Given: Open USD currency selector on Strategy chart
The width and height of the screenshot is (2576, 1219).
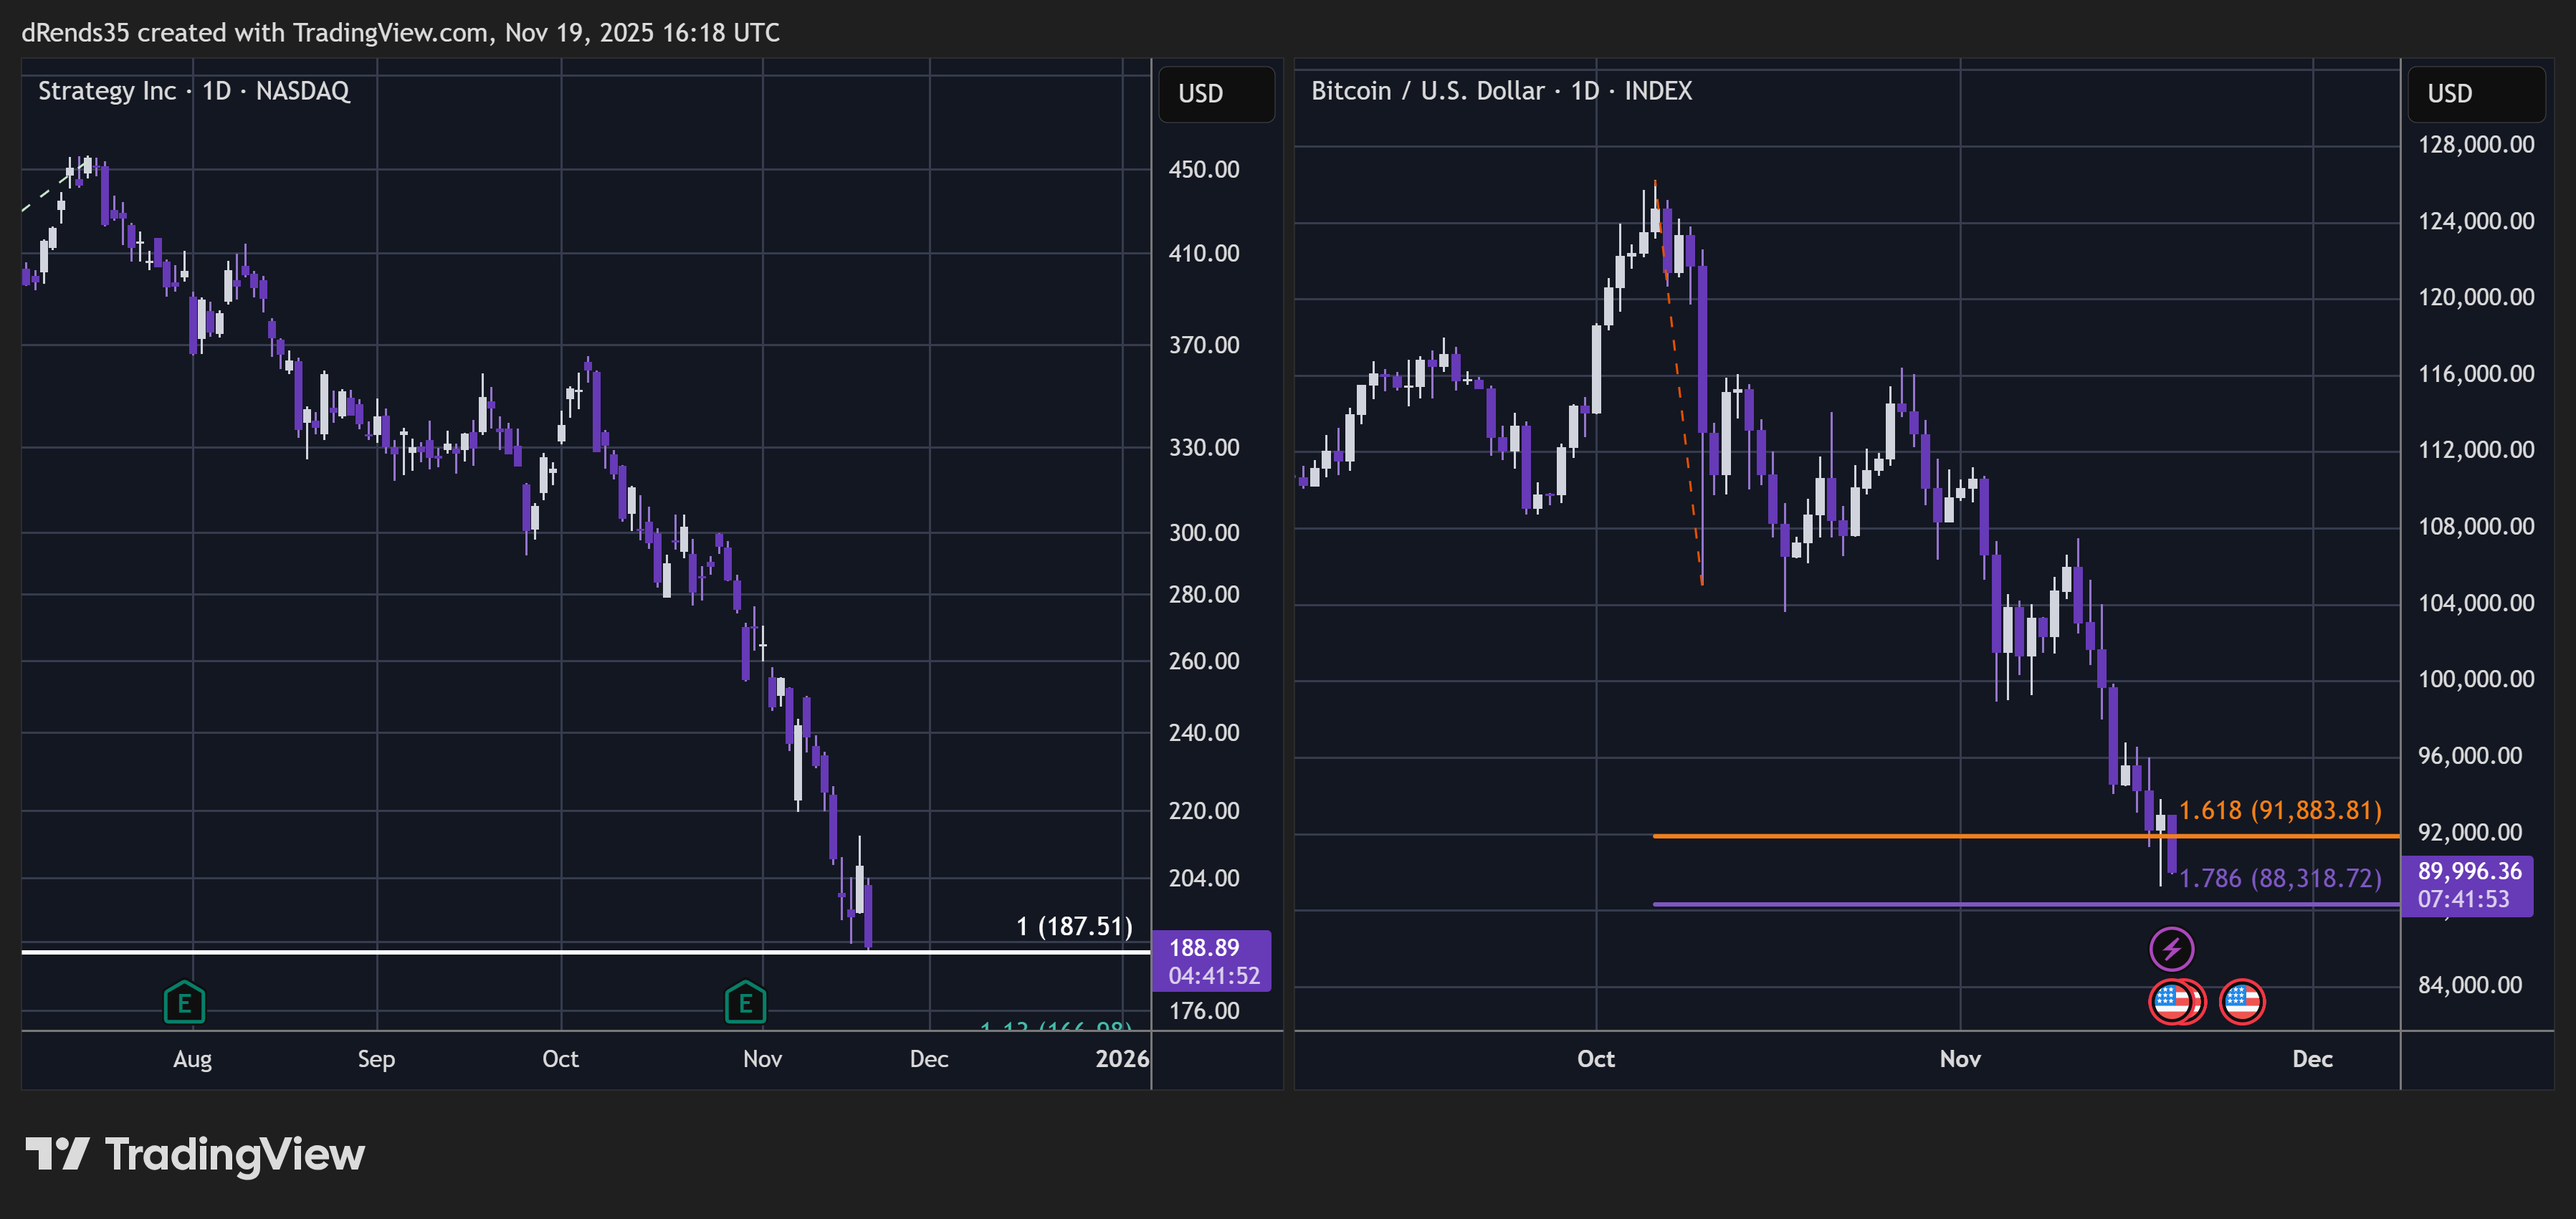Looking at the screenshot, I should [x=1216, y=94].
